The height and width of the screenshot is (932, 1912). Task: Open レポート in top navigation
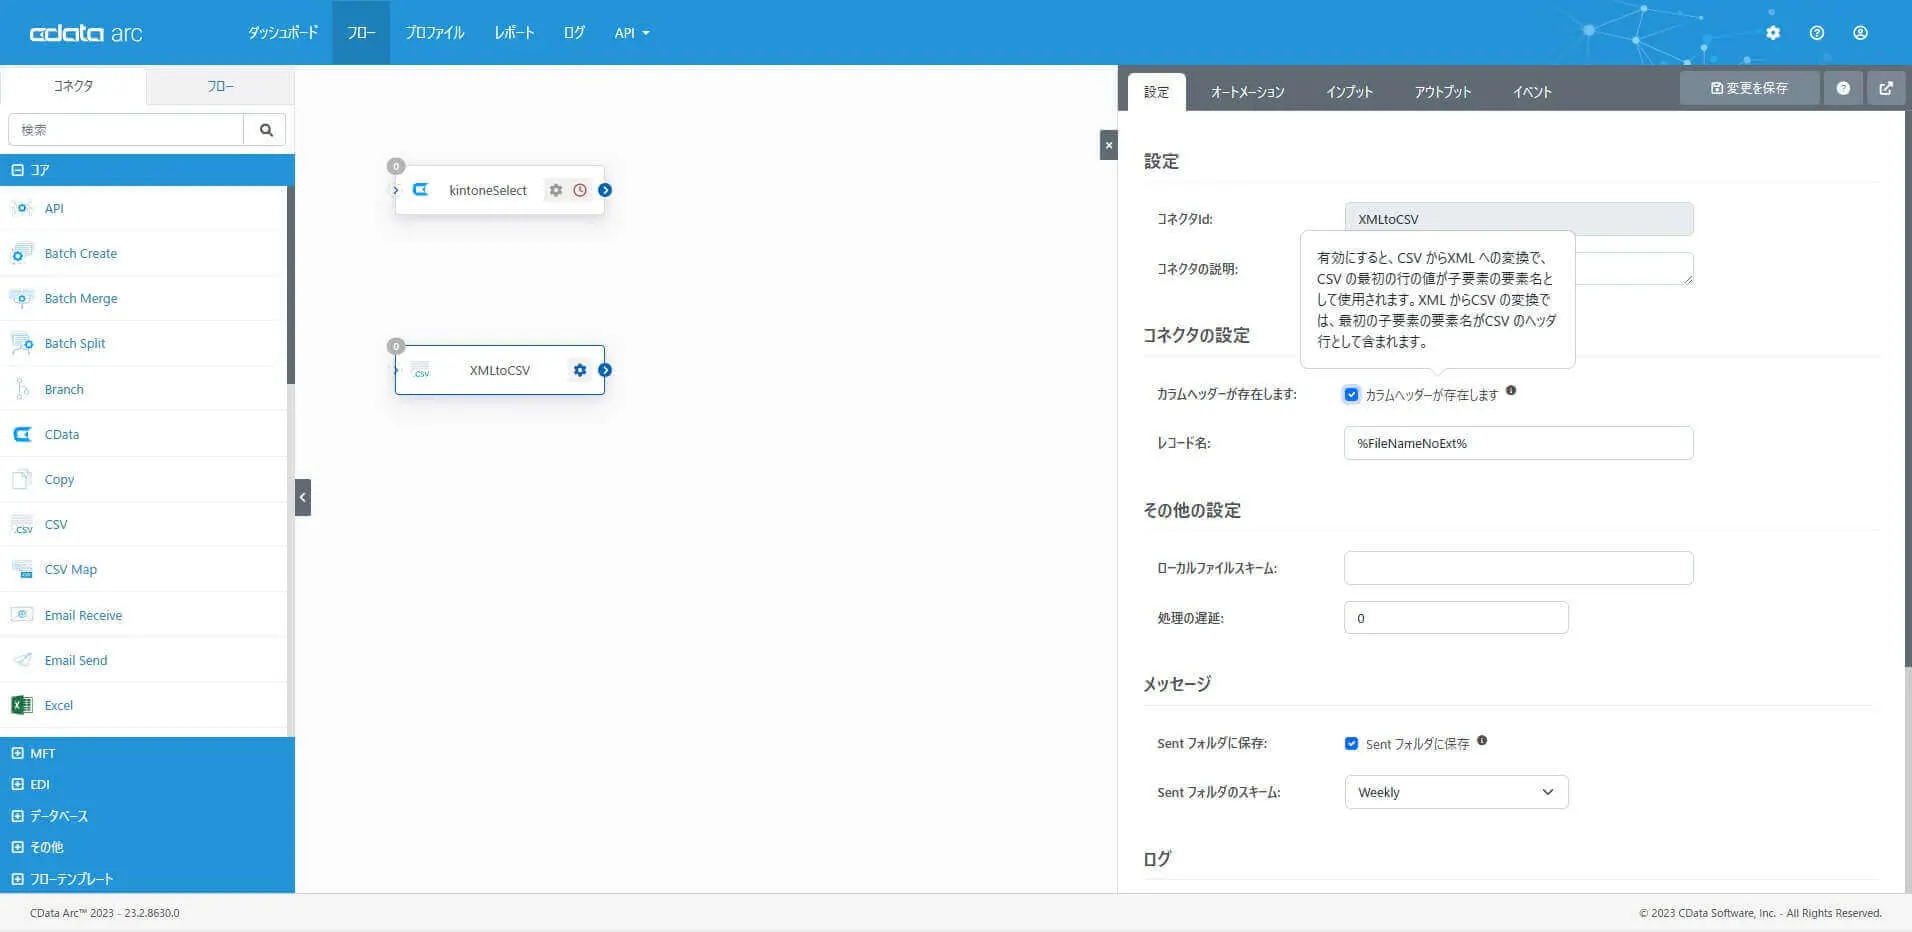click(514, 33)
